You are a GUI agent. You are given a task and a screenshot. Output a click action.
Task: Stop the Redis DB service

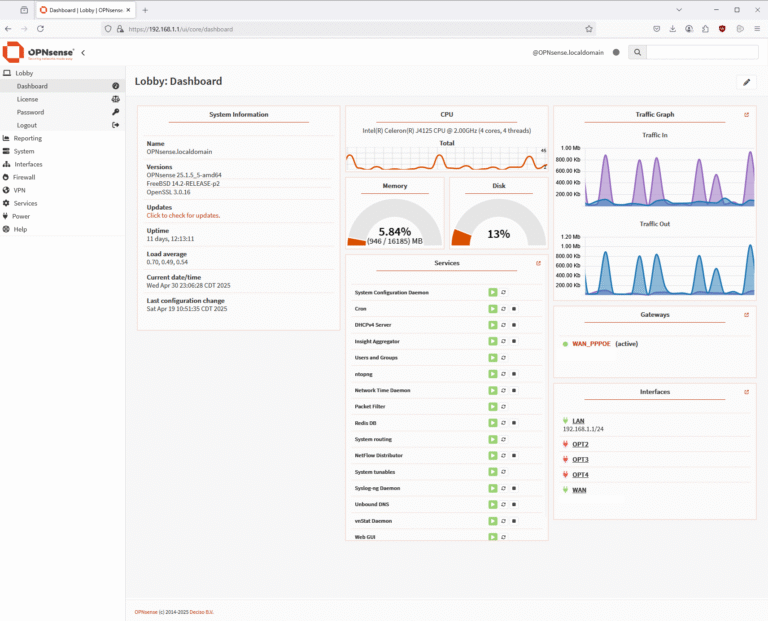coord(514,423)
